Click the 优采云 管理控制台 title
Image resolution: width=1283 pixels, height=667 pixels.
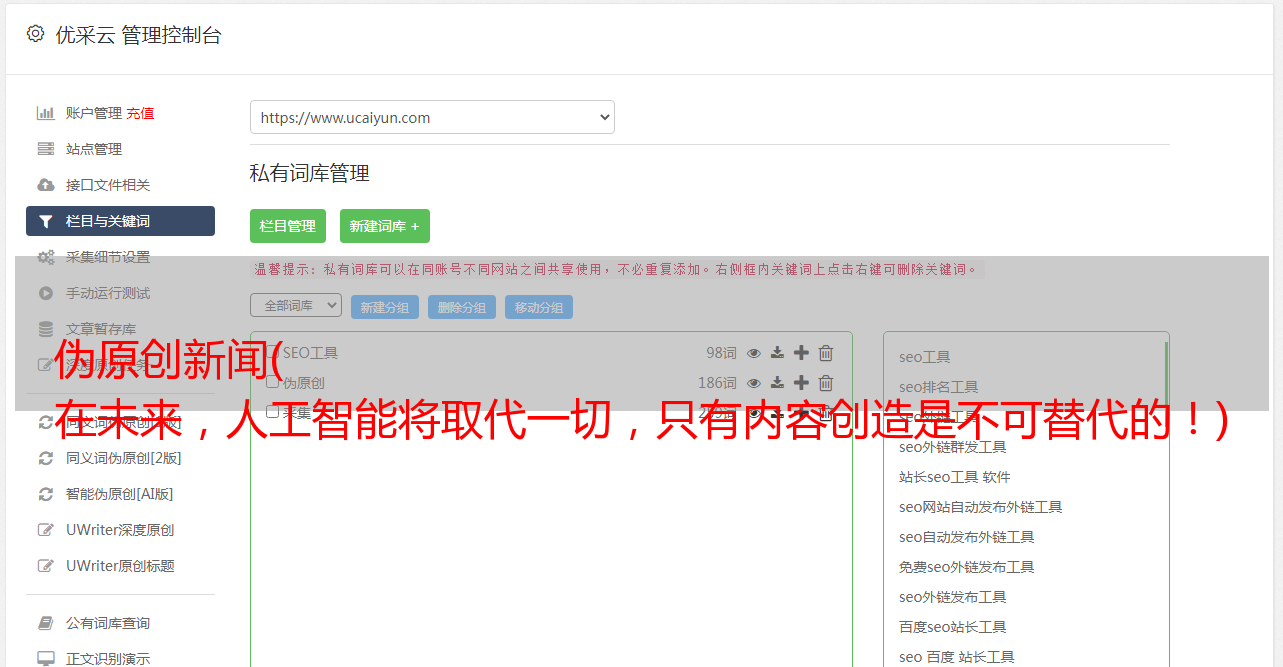(x=139, y=35)
